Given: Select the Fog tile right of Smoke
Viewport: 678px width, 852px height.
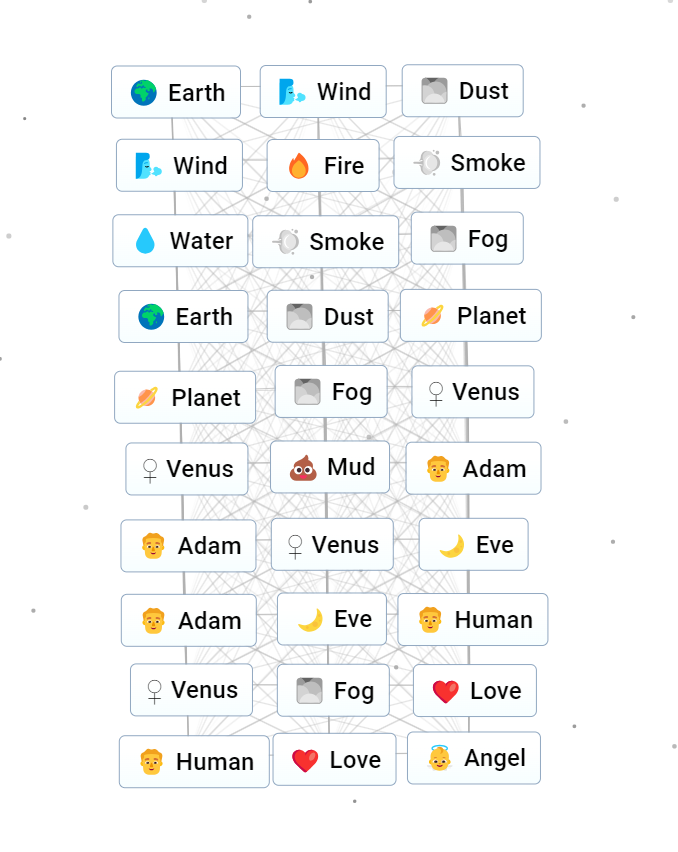Looking at the screenshot, I should (466, 239).
